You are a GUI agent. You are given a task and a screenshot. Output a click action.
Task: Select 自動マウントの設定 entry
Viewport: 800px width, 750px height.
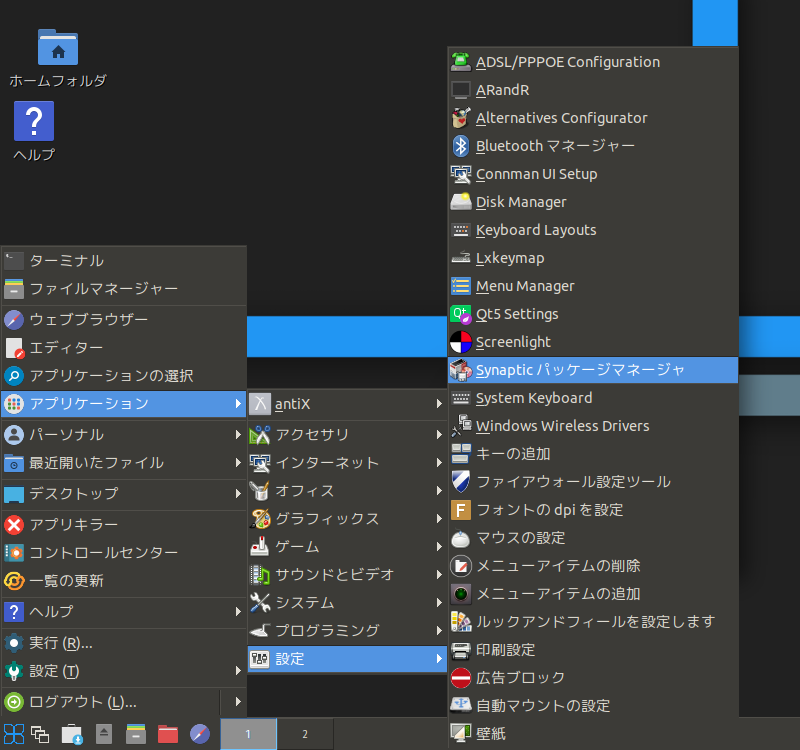click(x=593, y=706)
